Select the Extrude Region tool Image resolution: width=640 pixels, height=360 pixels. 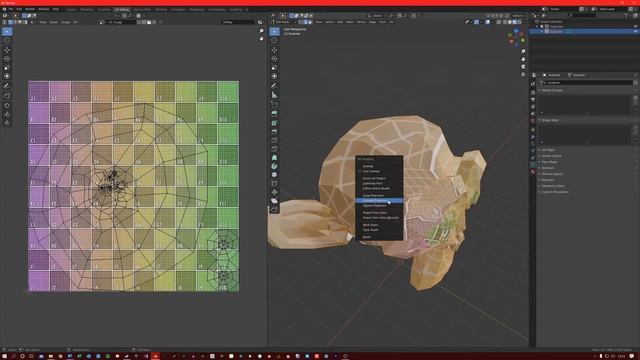click(x=274, y=113)
